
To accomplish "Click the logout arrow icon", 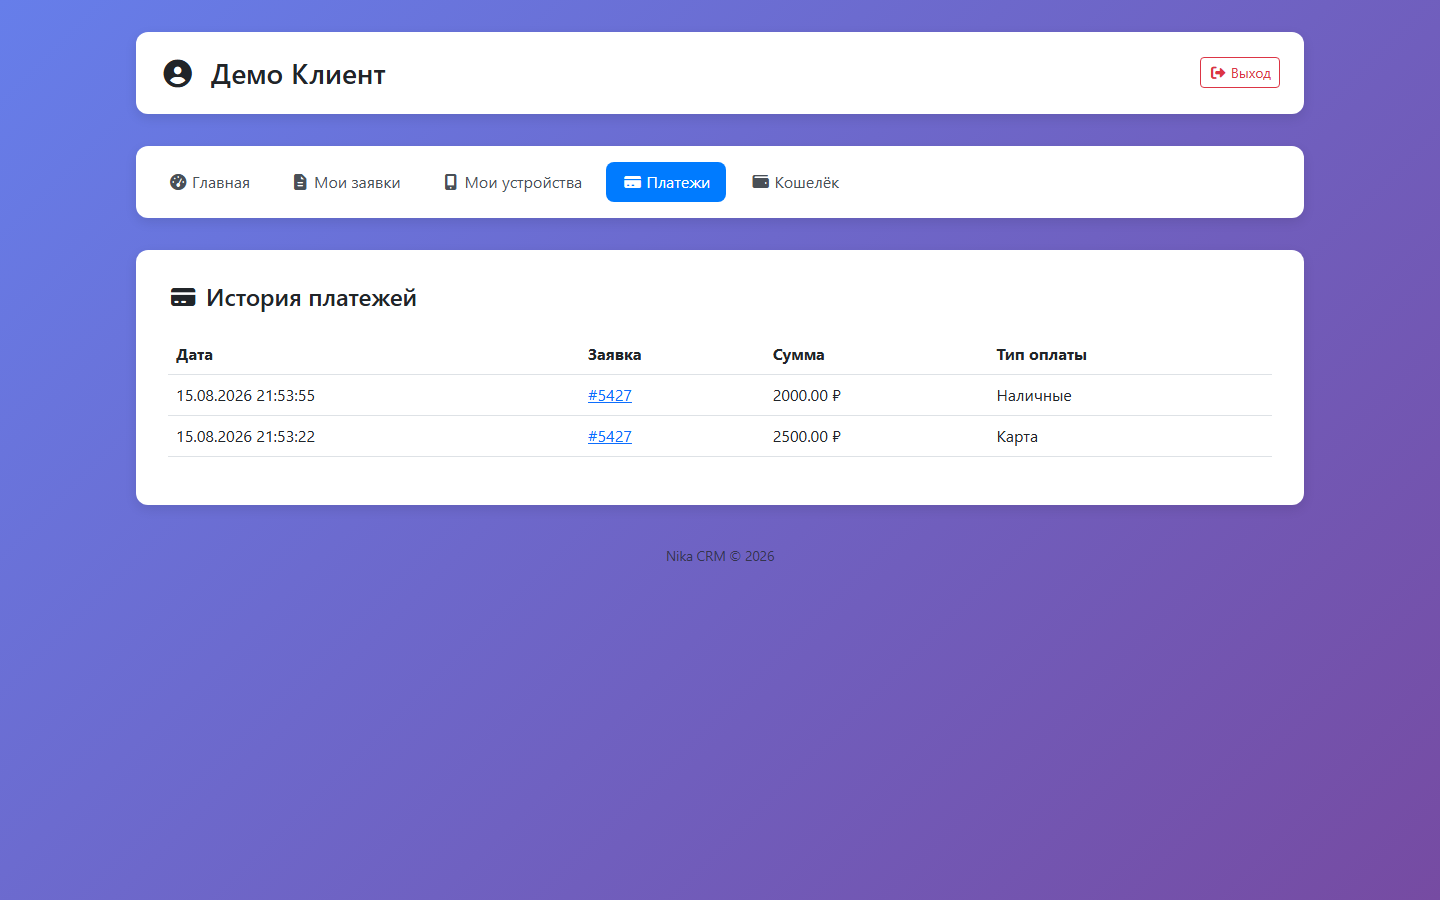I will [1218, 73].
